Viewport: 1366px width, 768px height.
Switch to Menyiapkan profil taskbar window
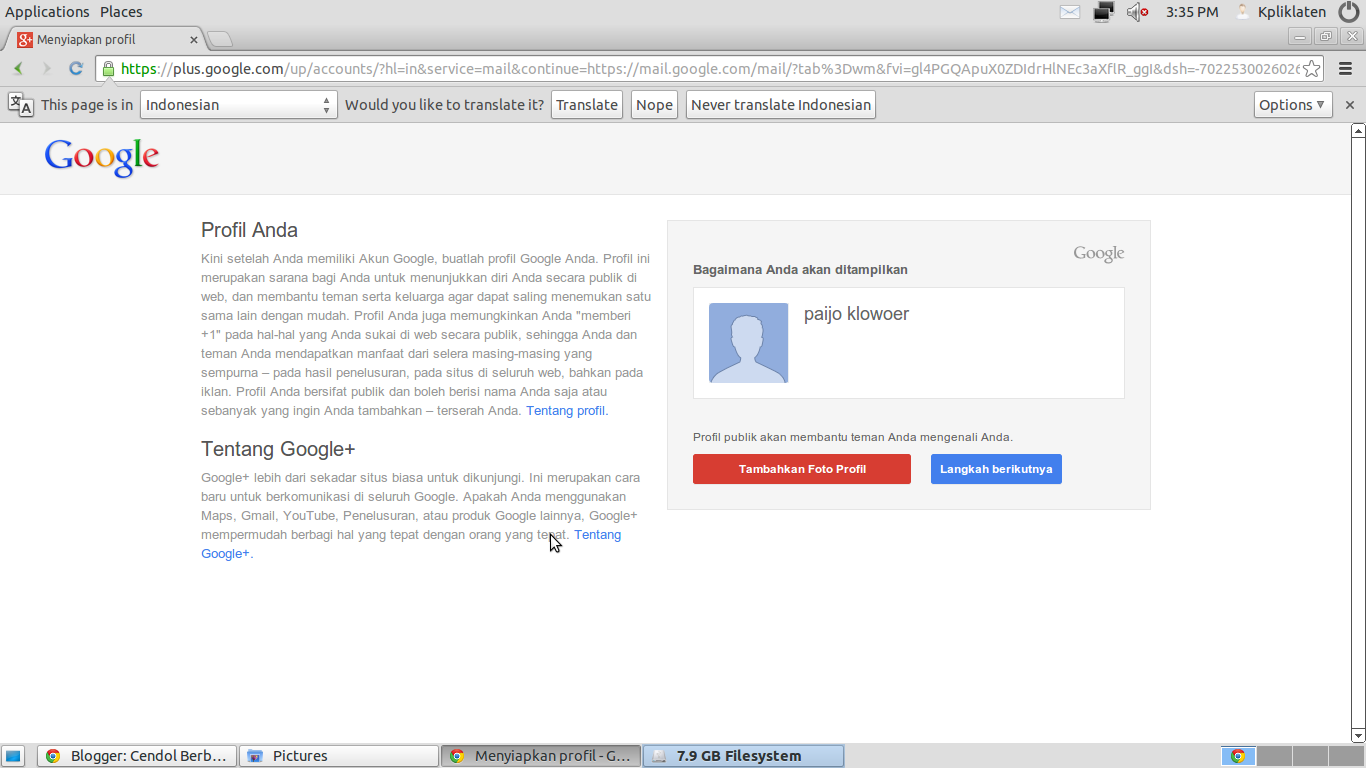pos(540,756)
